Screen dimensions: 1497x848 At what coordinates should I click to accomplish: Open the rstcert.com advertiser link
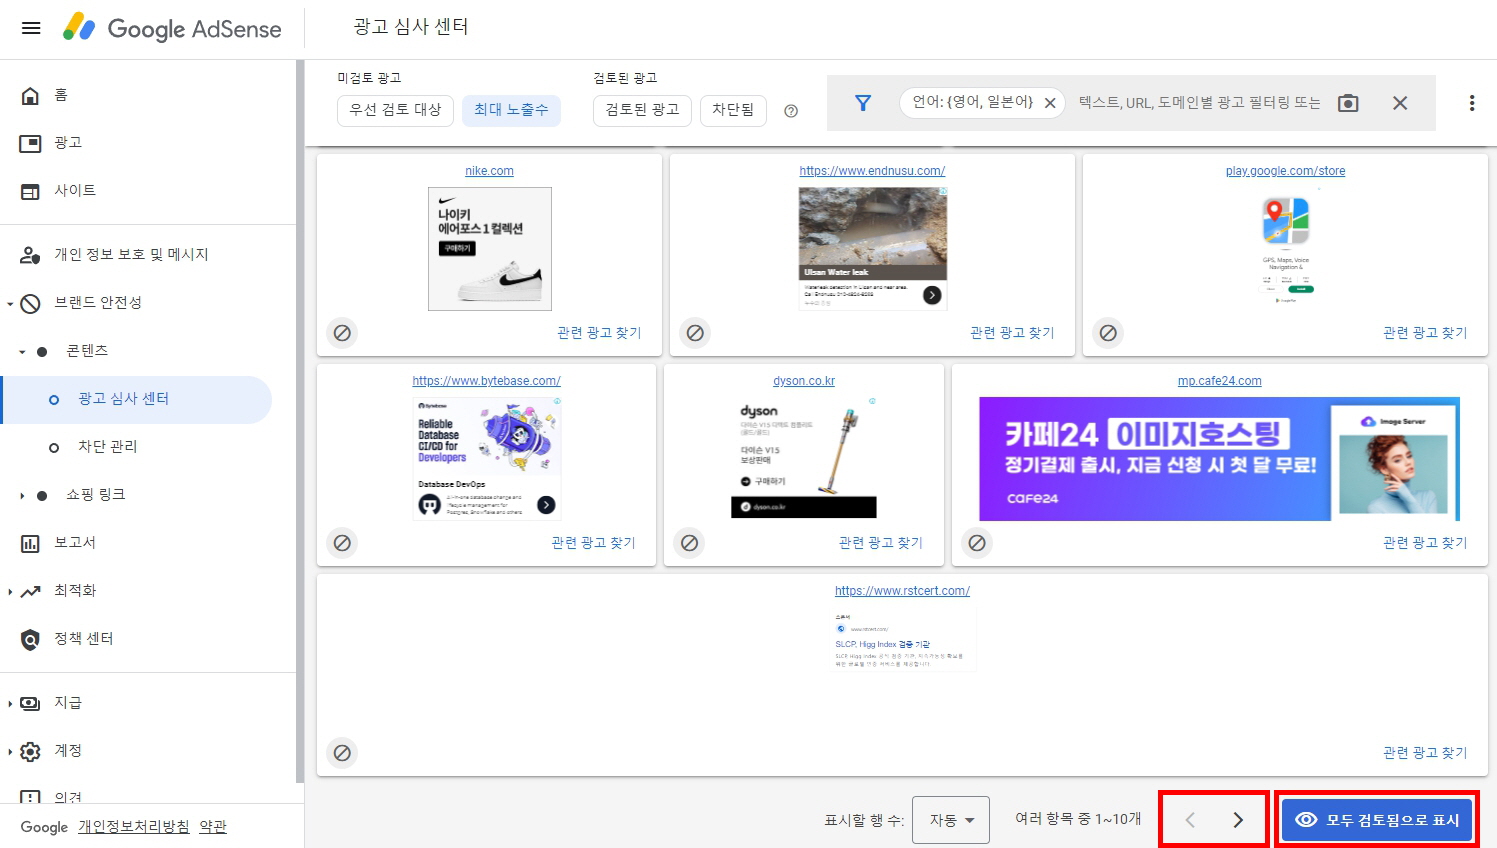tap(902, 591)
